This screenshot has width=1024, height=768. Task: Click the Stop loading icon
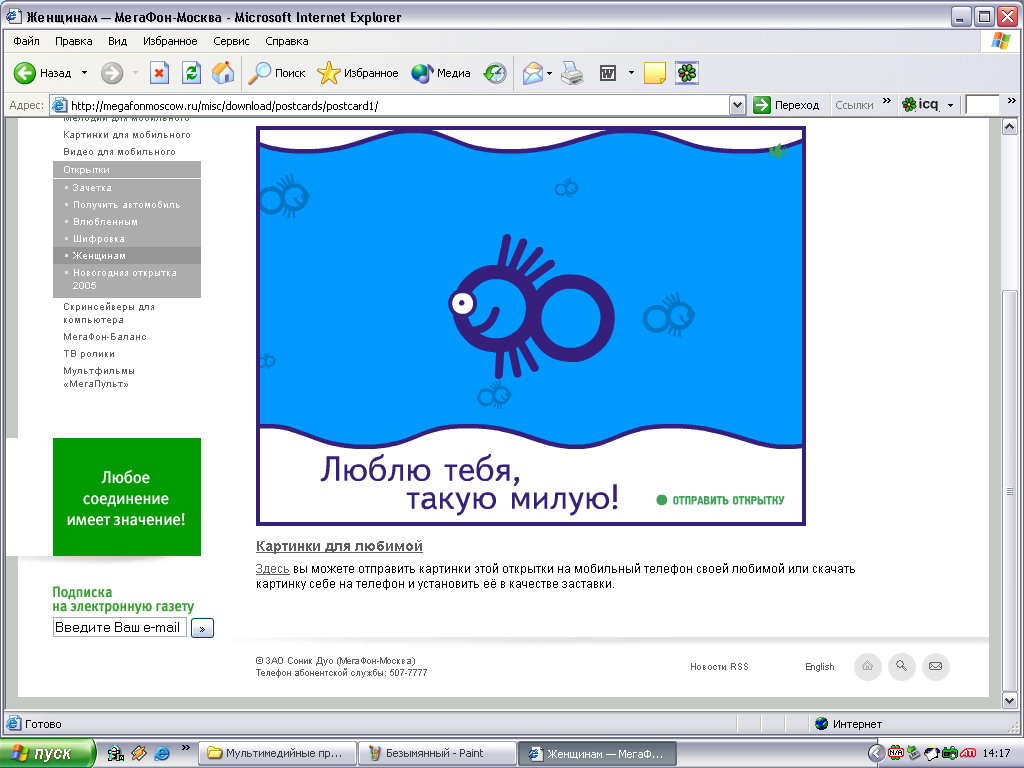159,73
